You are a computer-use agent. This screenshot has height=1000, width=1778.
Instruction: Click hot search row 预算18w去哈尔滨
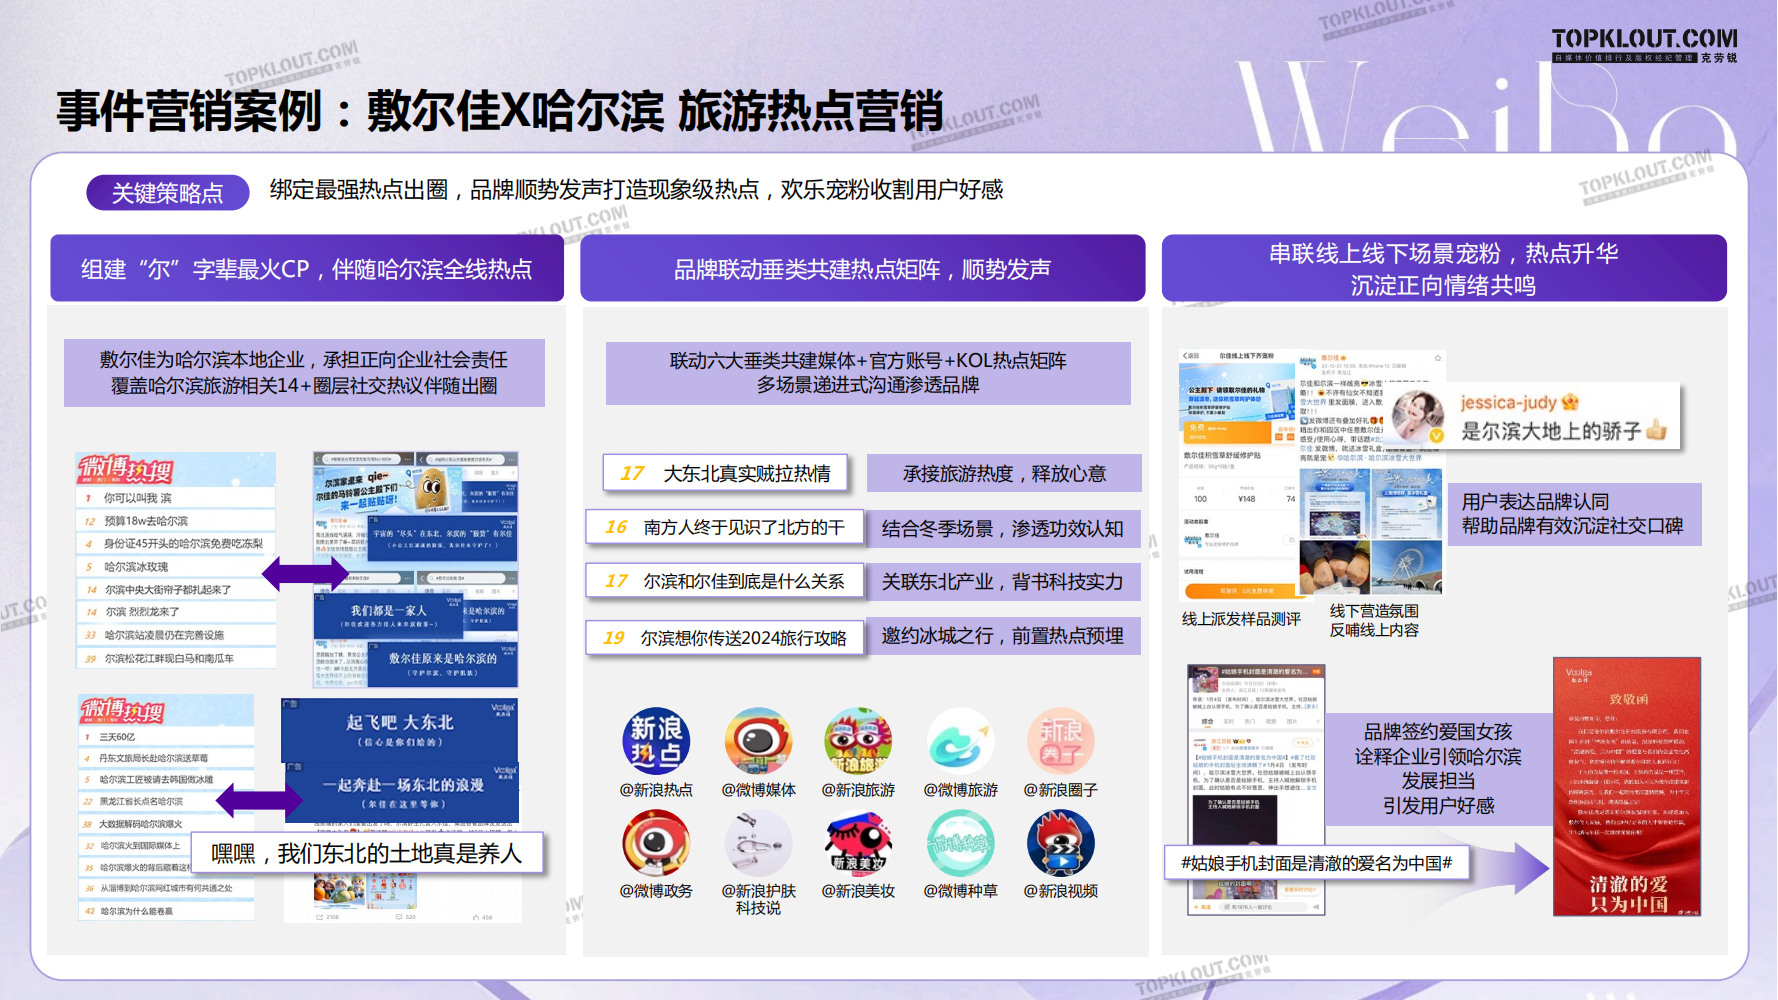point(176,520)
